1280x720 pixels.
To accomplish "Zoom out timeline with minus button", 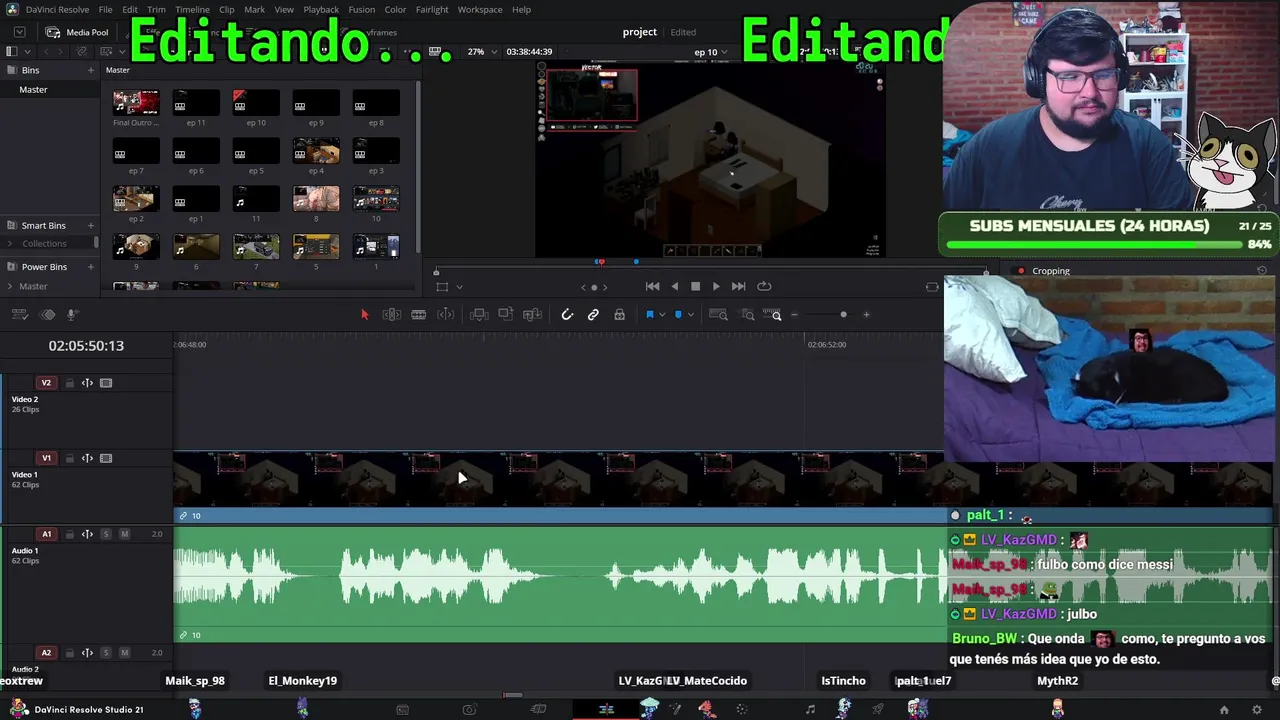I will pyautogui.click(x=795, y=315).
